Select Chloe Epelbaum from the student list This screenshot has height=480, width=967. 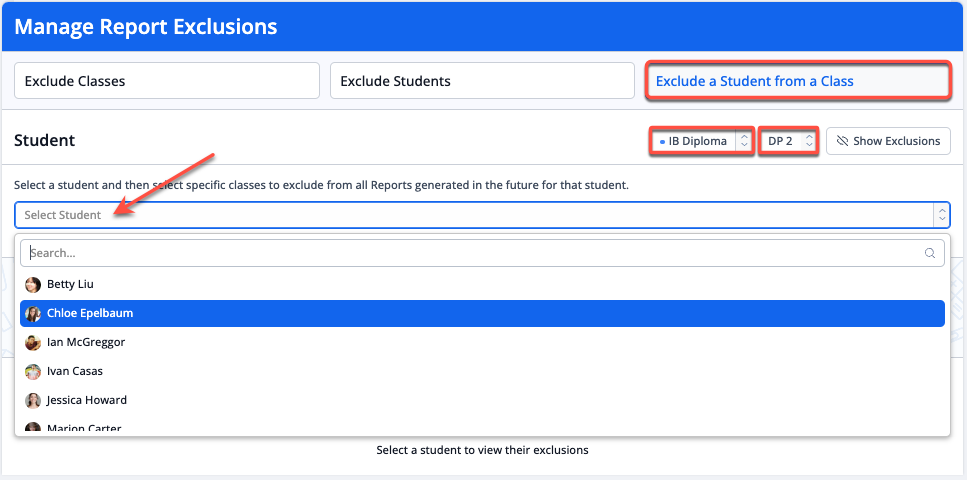[x=90, y=314]
